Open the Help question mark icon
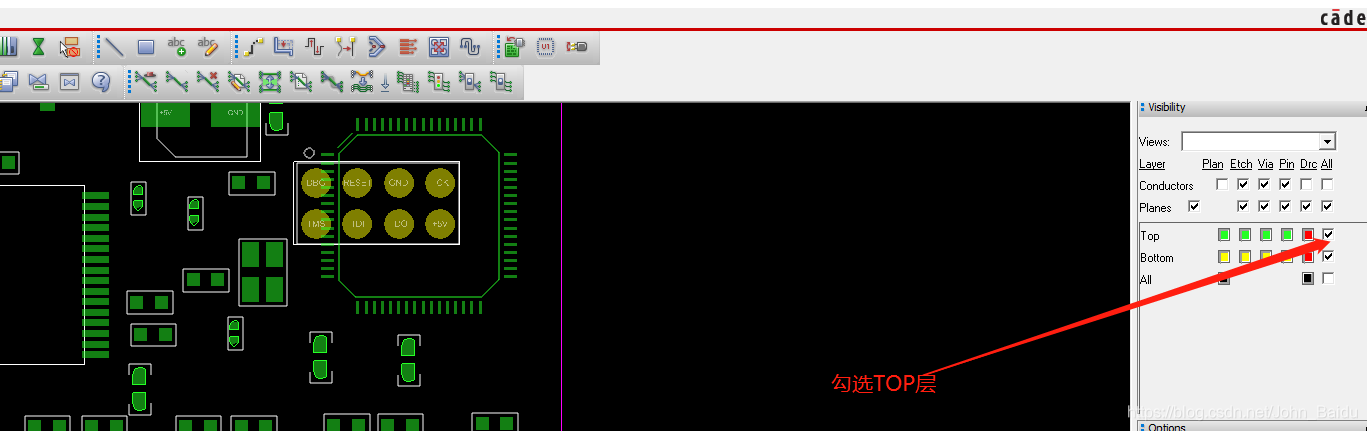Image resolution: width=1367 pixels, height=431 pixels. (100, 81)
